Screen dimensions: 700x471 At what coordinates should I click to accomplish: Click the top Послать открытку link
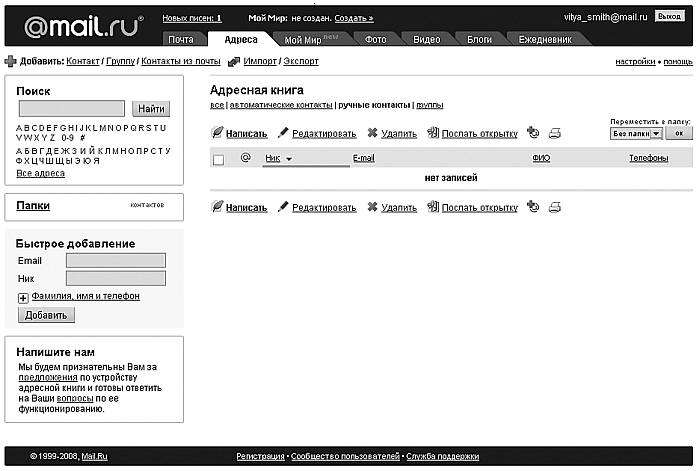click(479, 133)
